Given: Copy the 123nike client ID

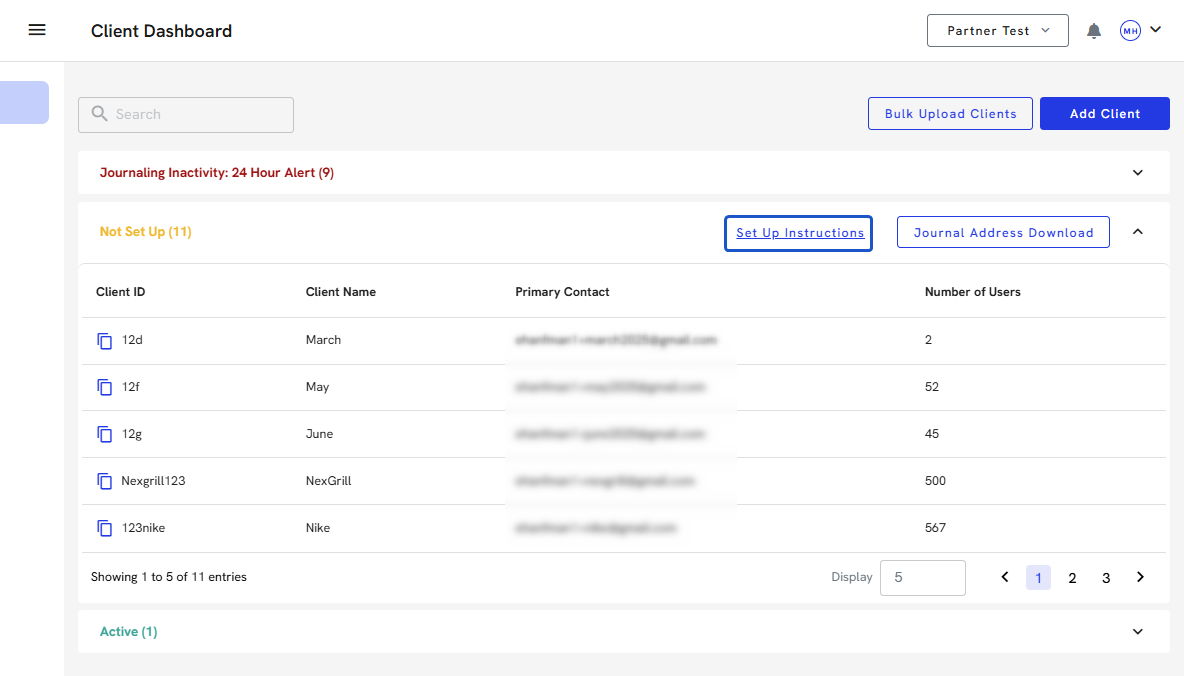Looking at the screenshot, I should [105, 528].
